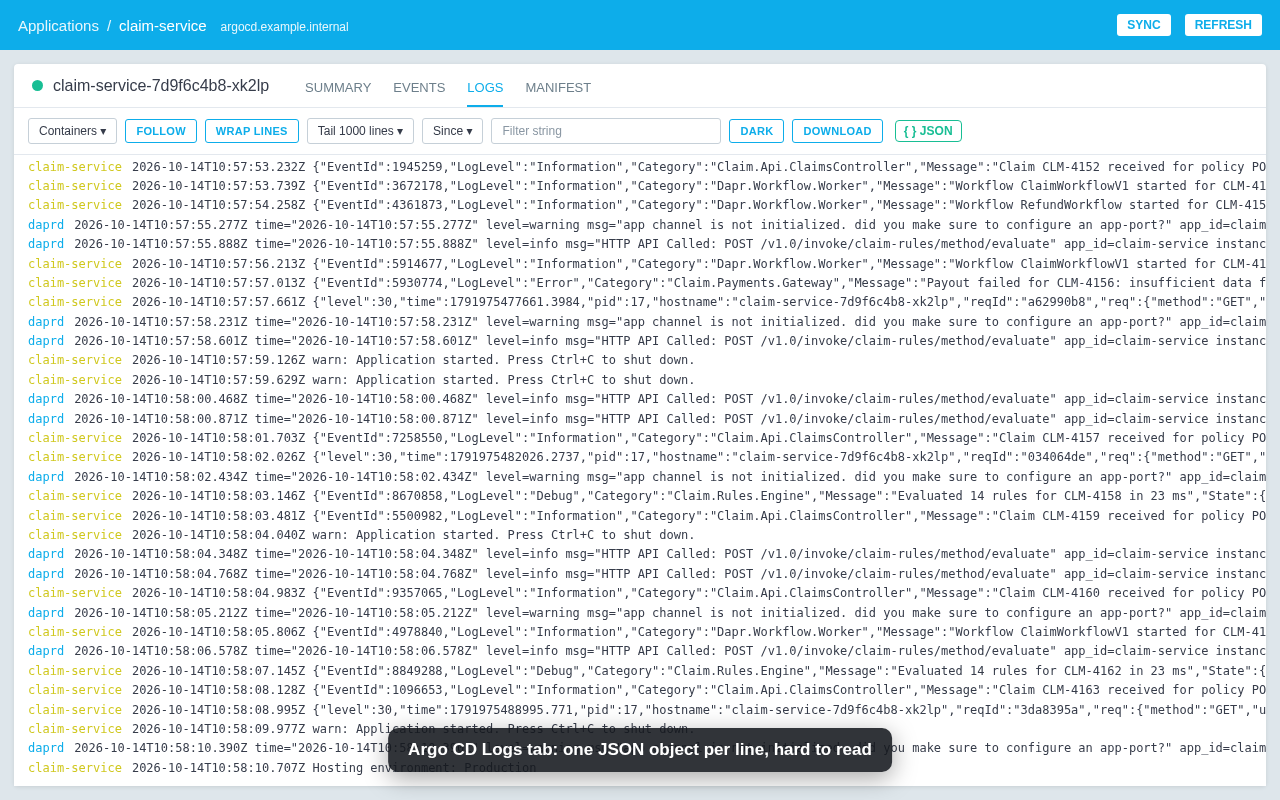1280x800 pixels.
Task: Select log line with reqId a62990b8
Action: 640,302
